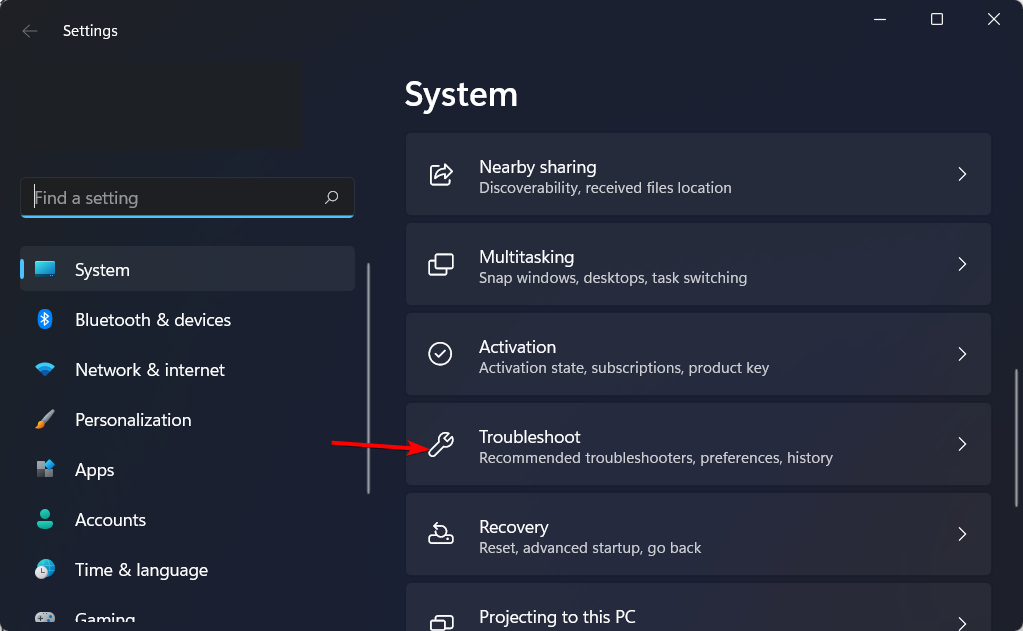
Task: Click the Personalization brush icon
Action: [45, 419]
